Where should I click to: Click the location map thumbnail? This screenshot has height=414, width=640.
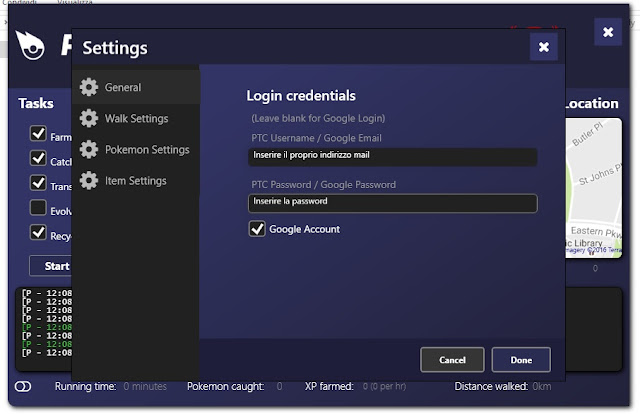pos(593,188)
